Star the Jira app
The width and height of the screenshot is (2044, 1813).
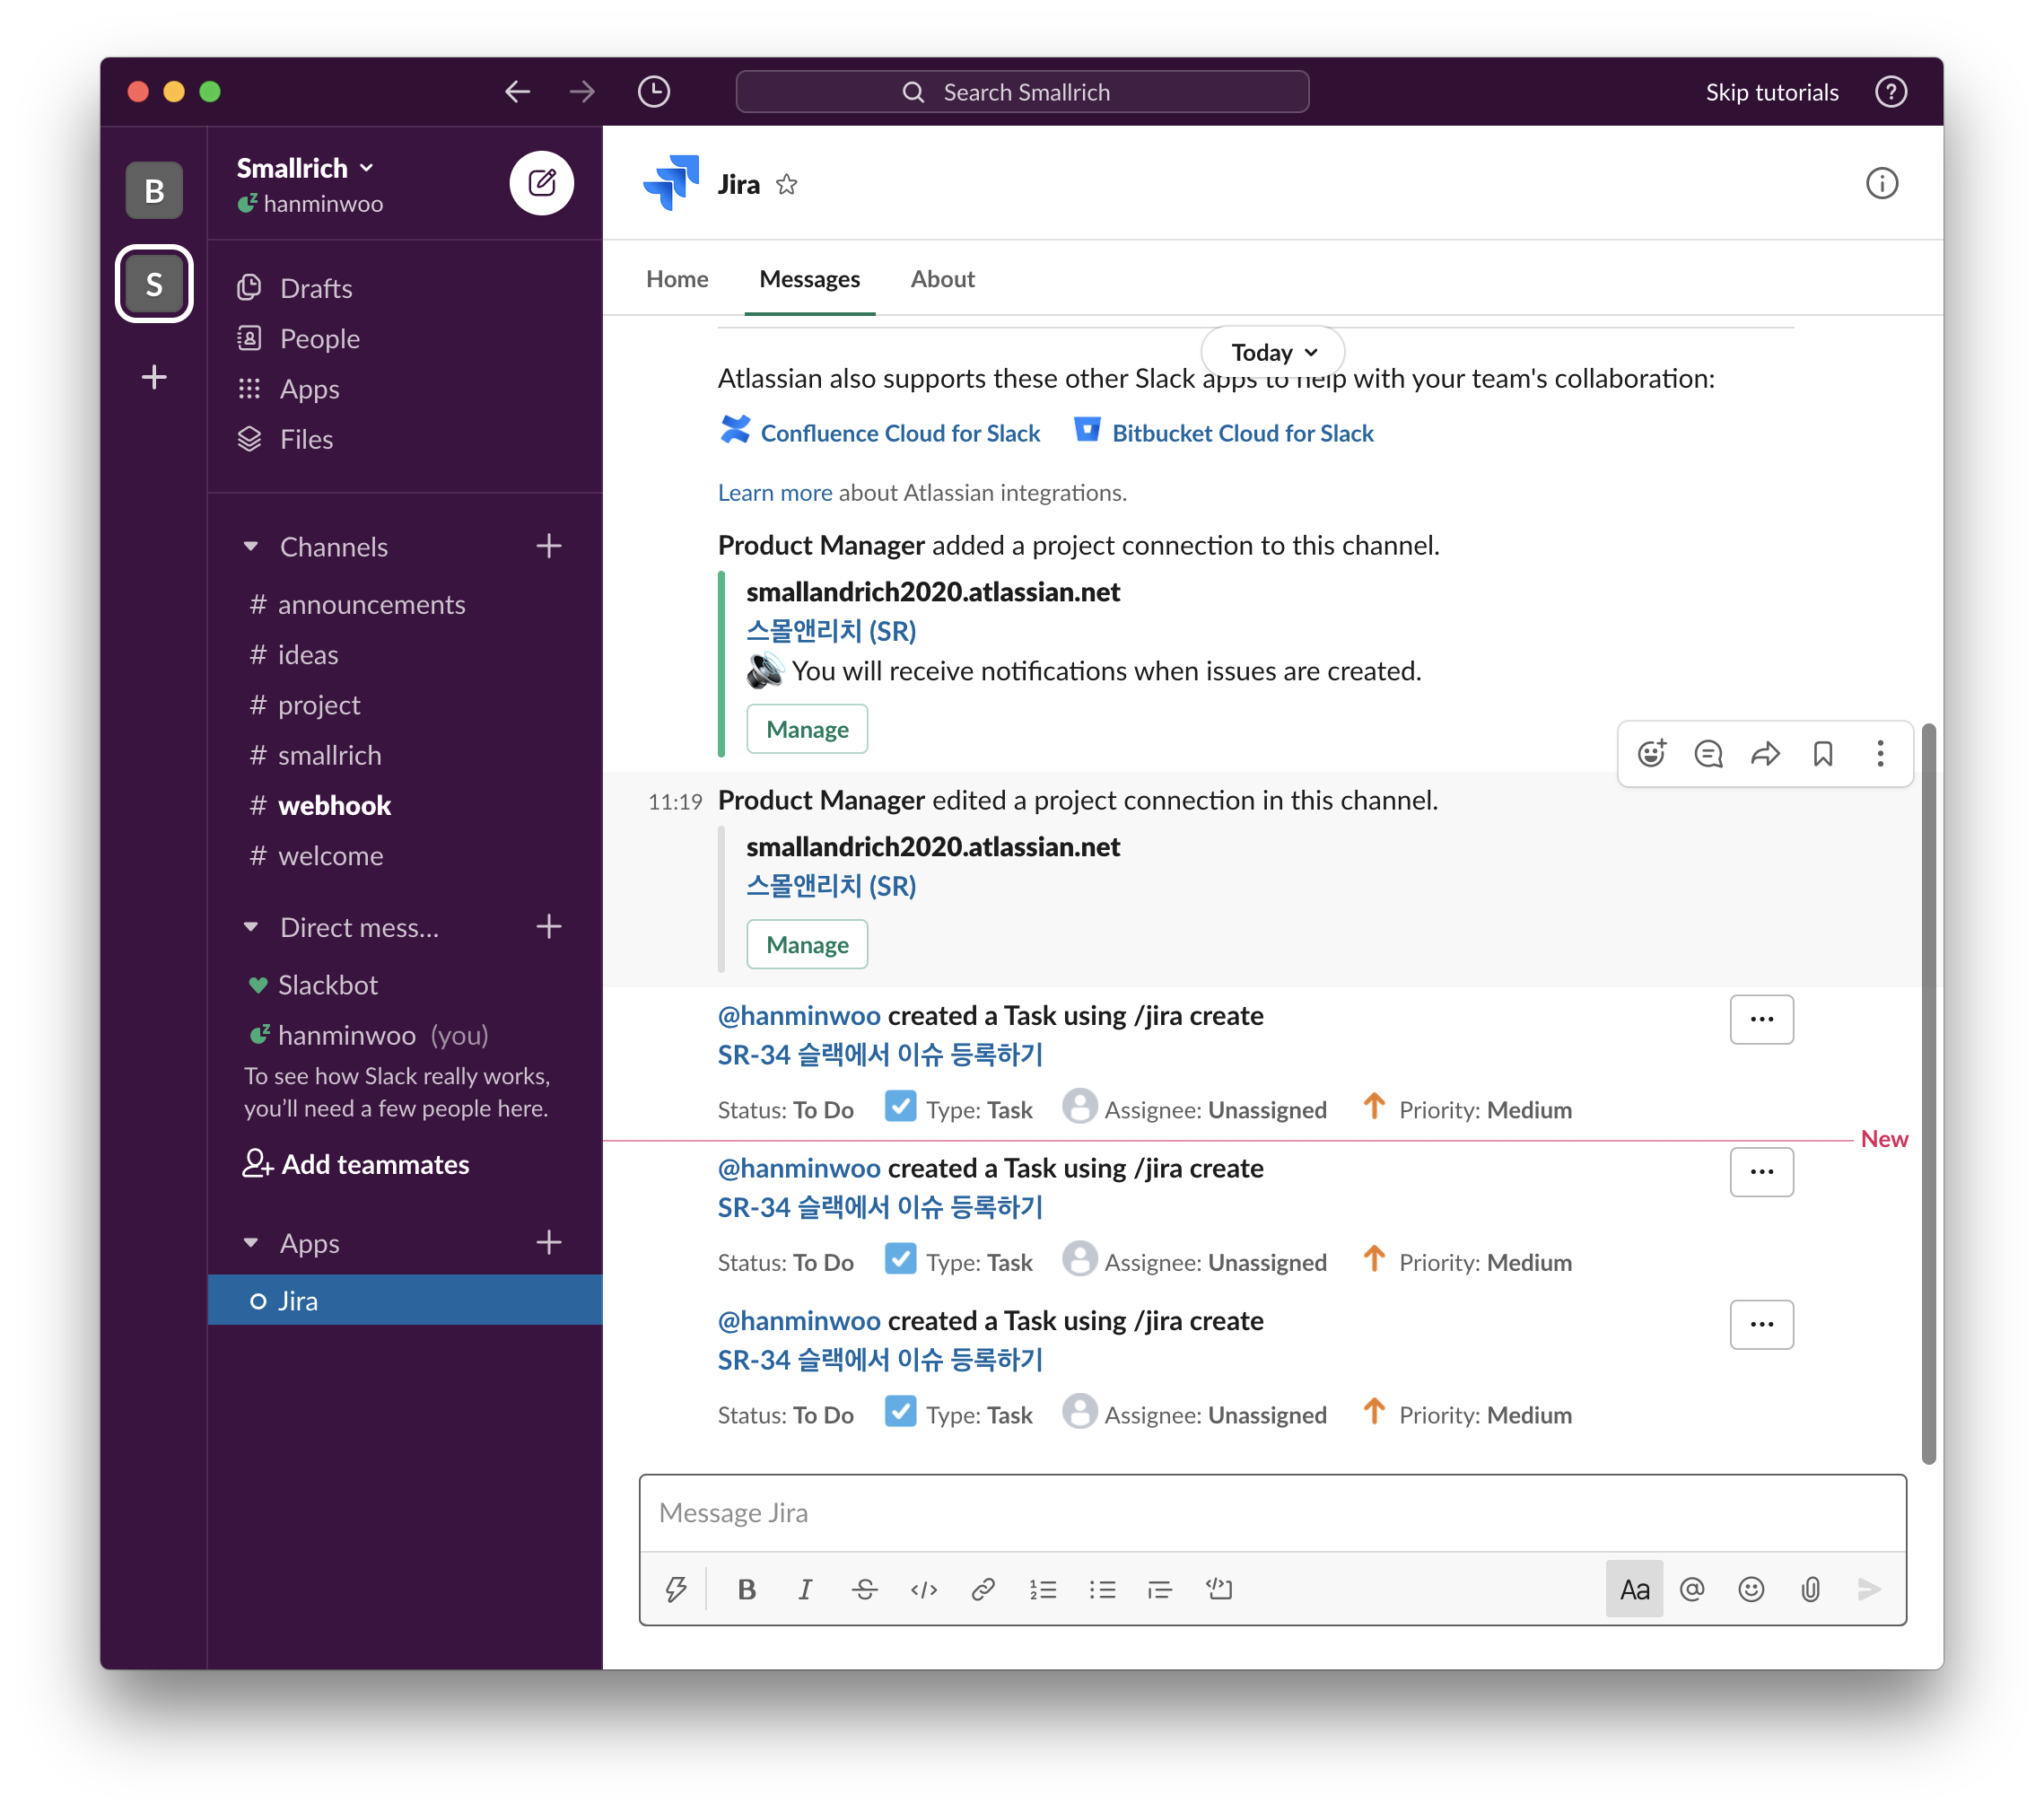coord(787,184)
